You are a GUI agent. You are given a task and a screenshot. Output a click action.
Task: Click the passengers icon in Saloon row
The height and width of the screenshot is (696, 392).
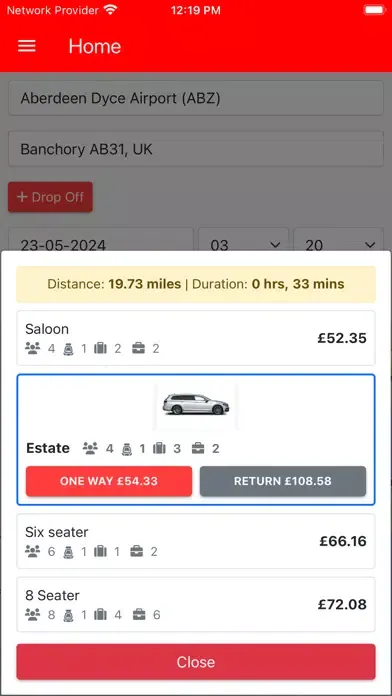coord(32,348)
